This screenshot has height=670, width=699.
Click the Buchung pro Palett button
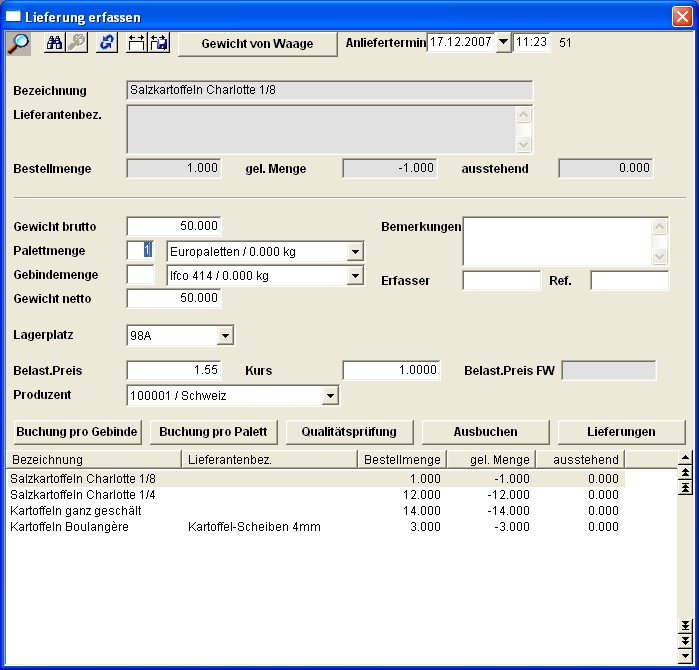[x=214, y=432]
